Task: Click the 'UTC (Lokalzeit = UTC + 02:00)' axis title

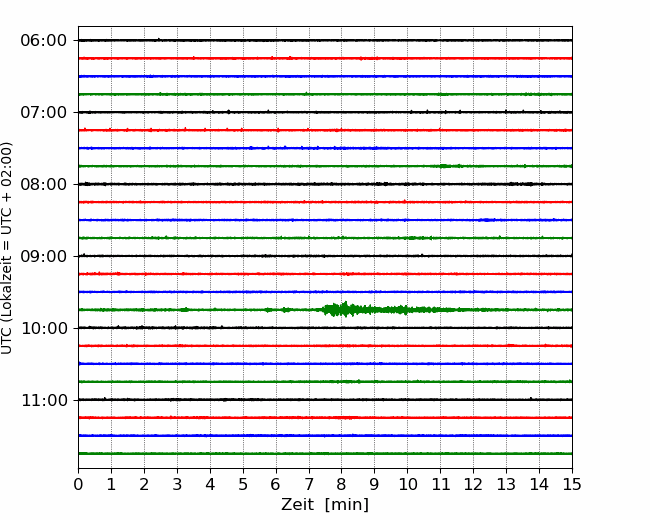Action: [x=7, y=248]
